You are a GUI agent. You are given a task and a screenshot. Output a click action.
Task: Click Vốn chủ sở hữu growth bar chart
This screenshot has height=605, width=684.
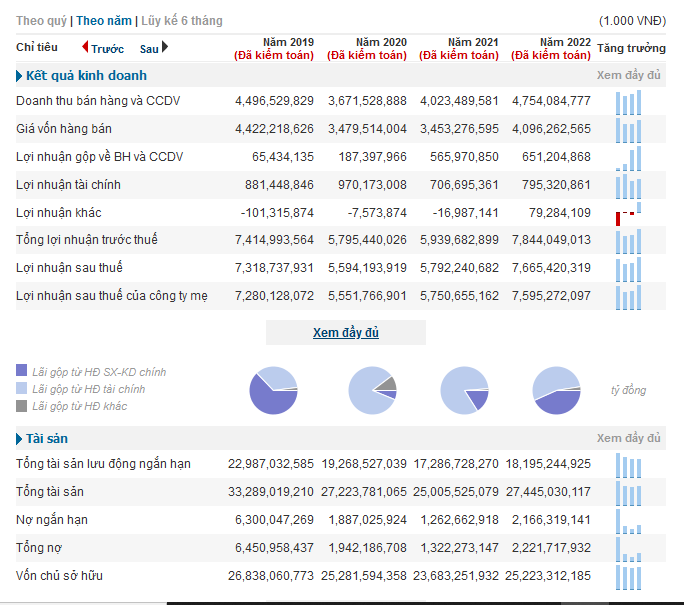tap(628, 578)
